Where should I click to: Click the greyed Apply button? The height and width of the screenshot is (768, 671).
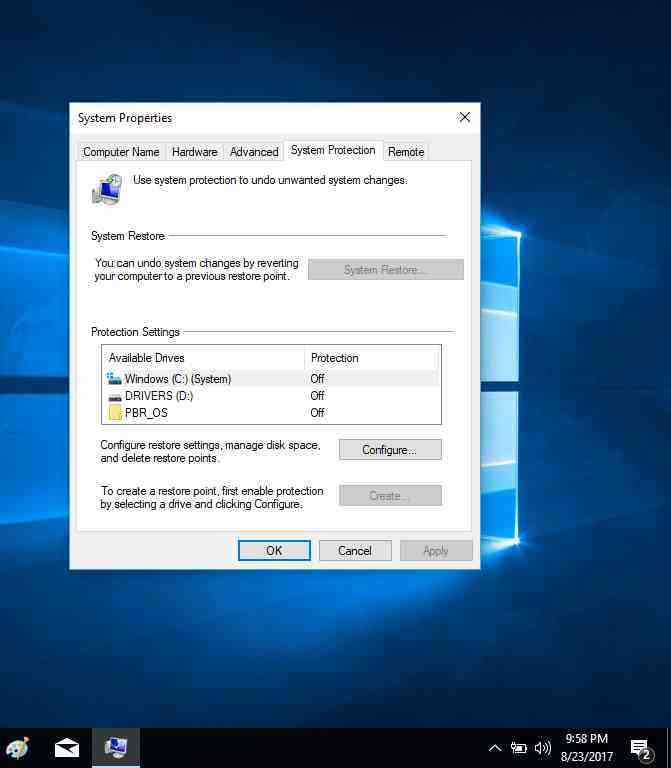(436, 551)
